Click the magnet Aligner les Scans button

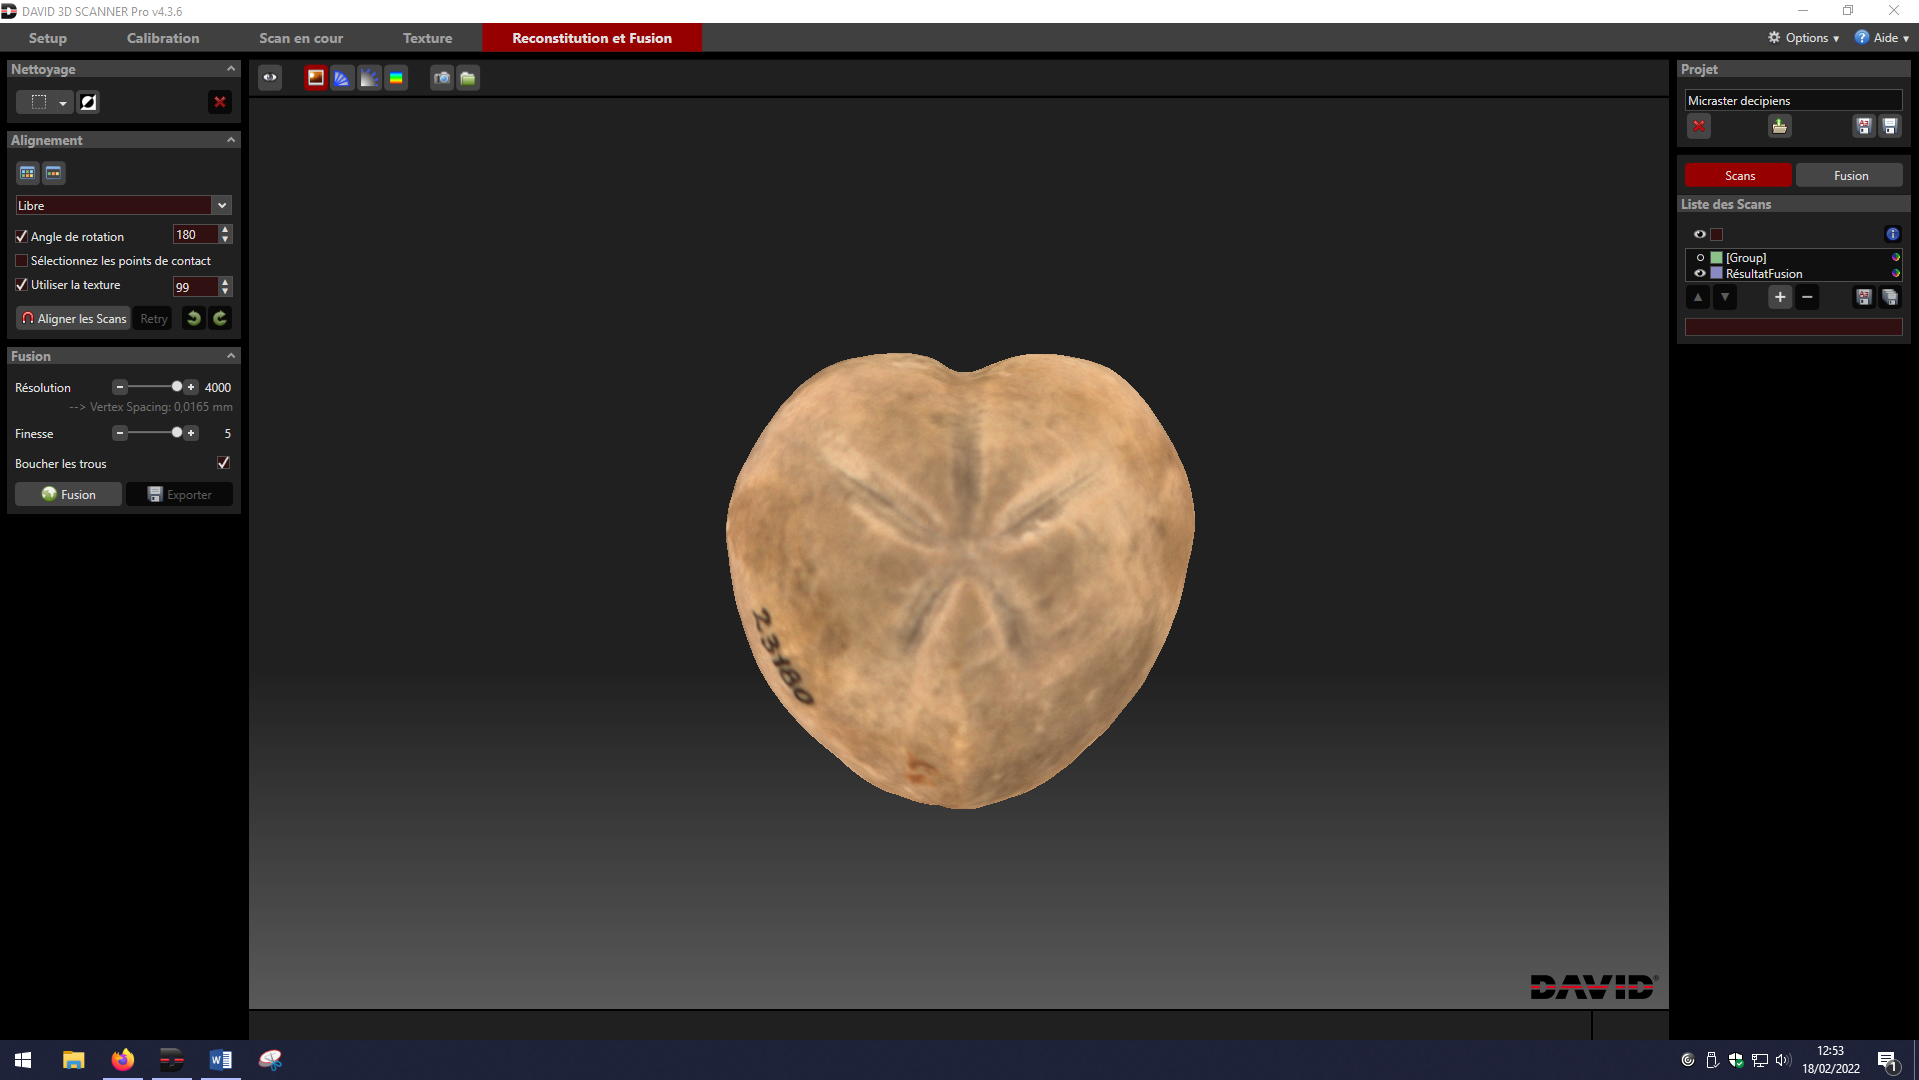point(73,319)
